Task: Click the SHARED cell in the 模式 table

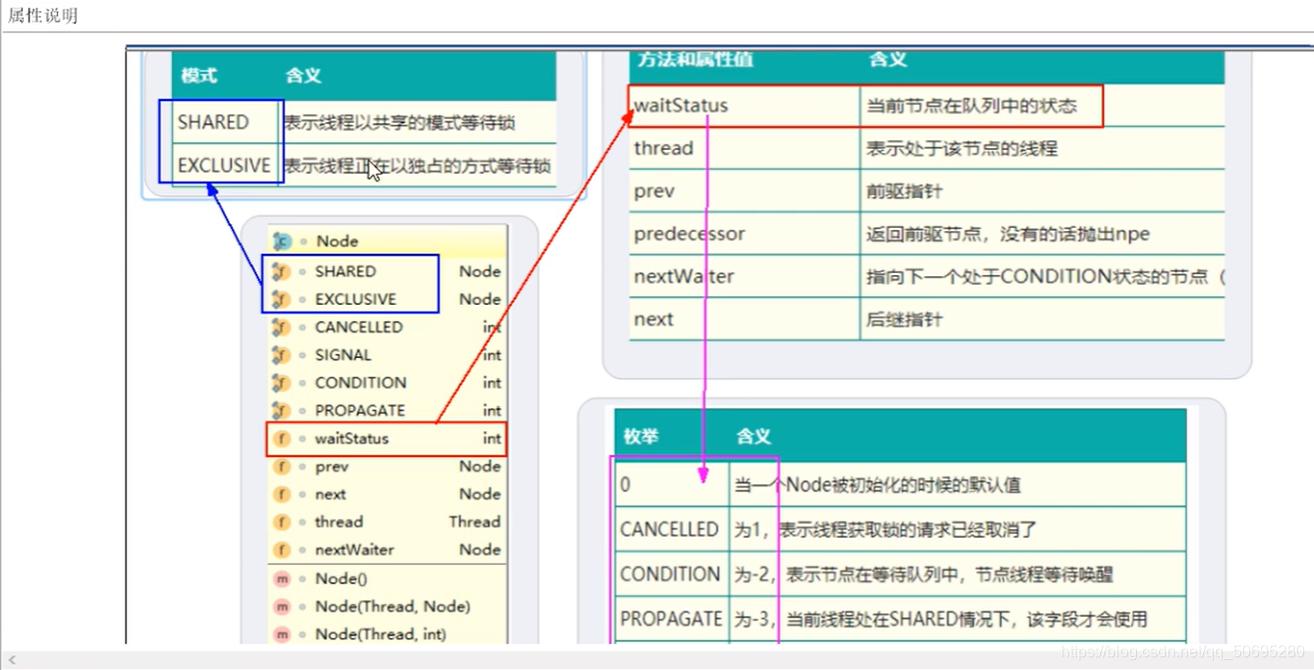Action: point(225,122)
